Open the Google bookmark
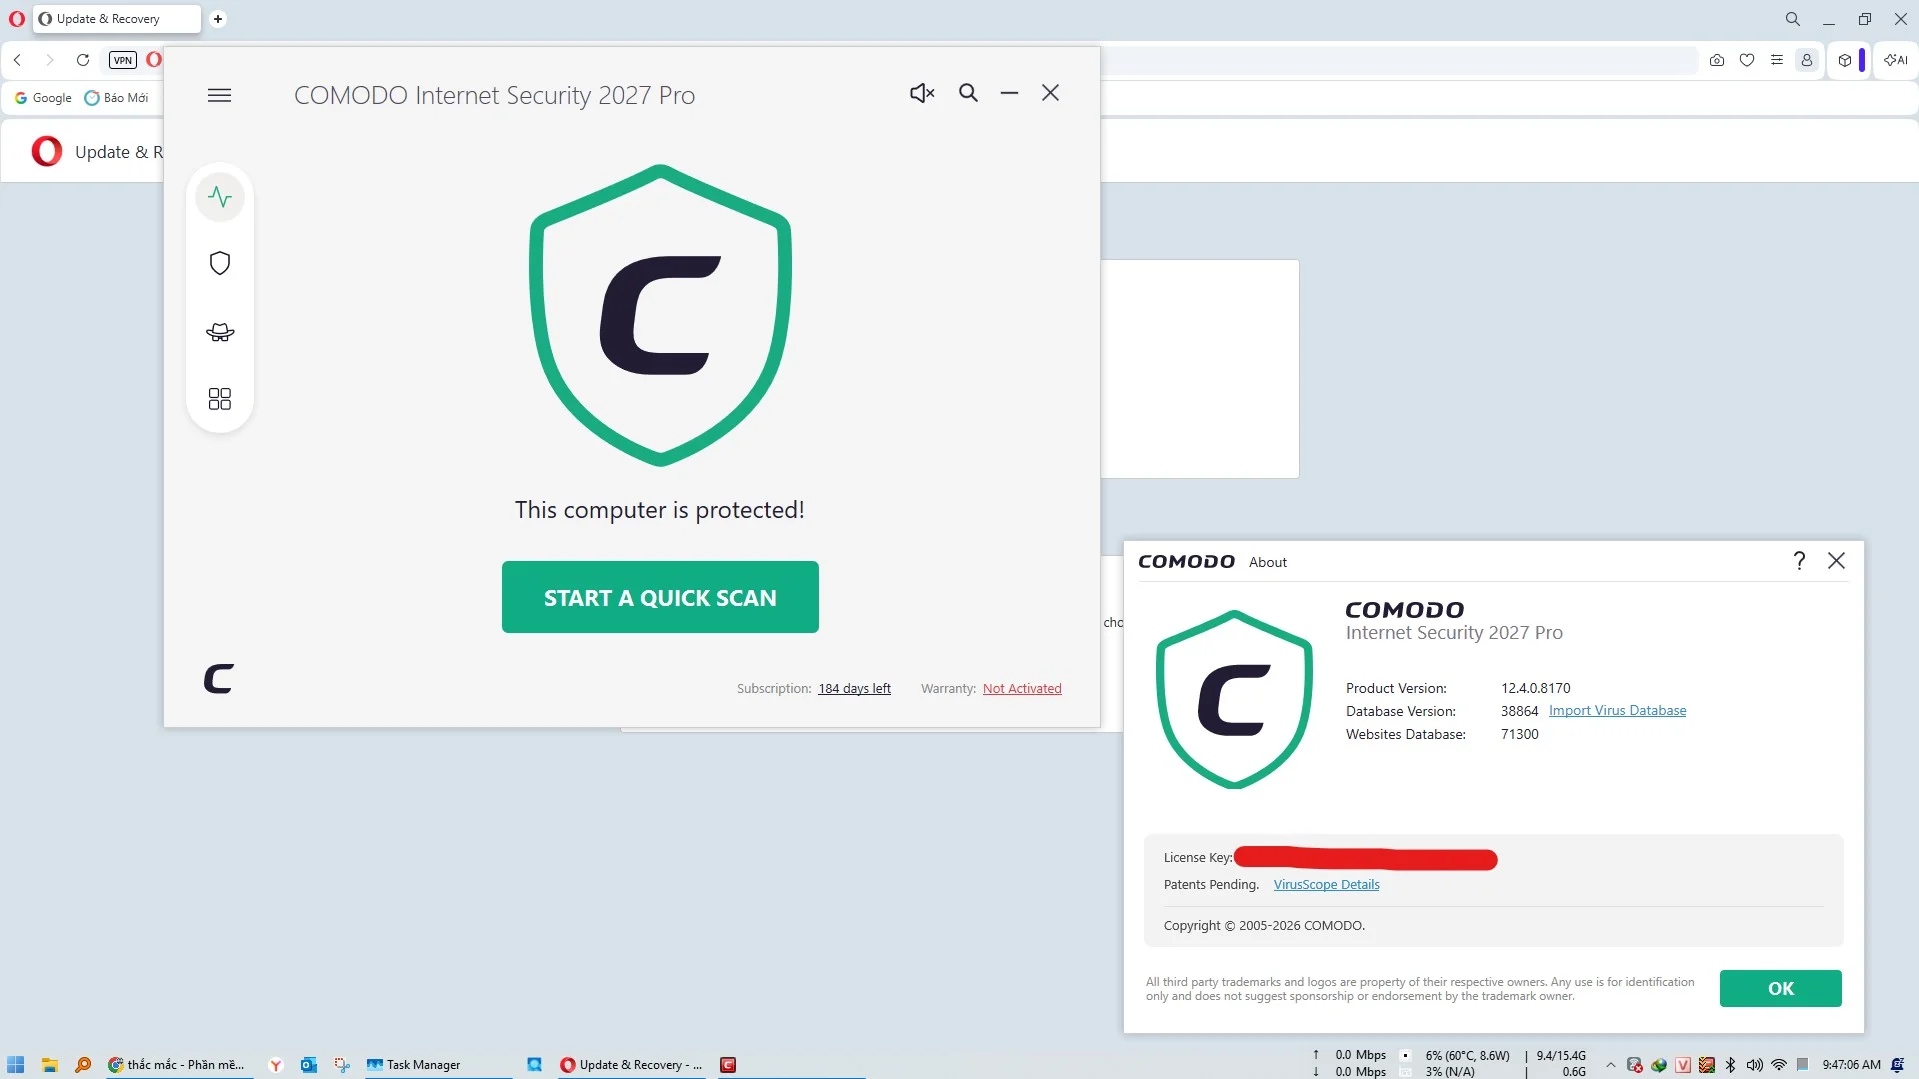The image size is (1919, 1079). click(x=43, y=98)
